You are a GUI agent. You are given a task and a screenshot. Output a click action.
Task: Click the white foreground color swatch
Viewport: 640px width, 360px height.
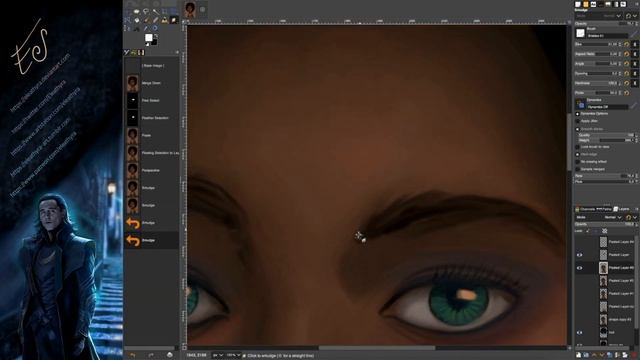click(149, 38)
